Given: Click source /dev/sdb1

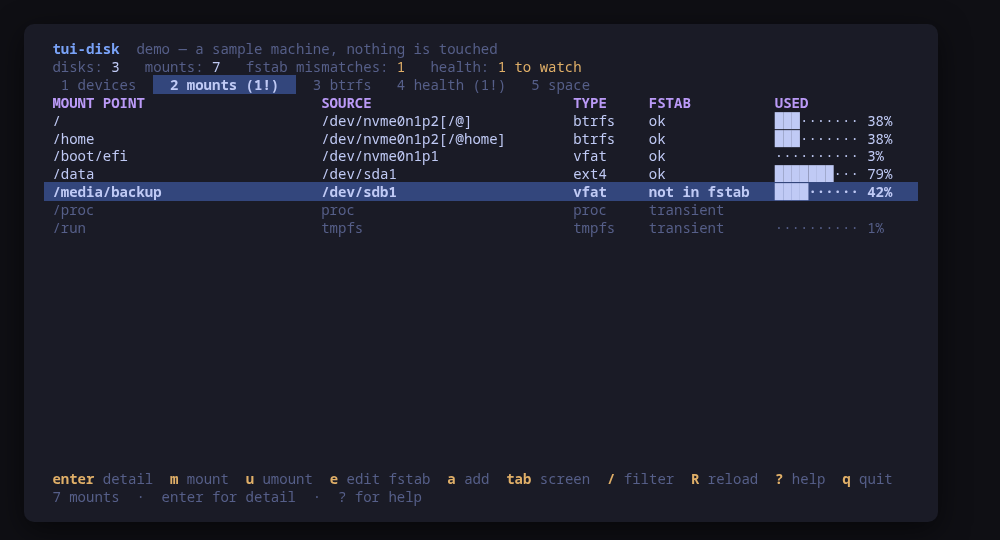Looking at the screenshot, I should tap(358, 192).
